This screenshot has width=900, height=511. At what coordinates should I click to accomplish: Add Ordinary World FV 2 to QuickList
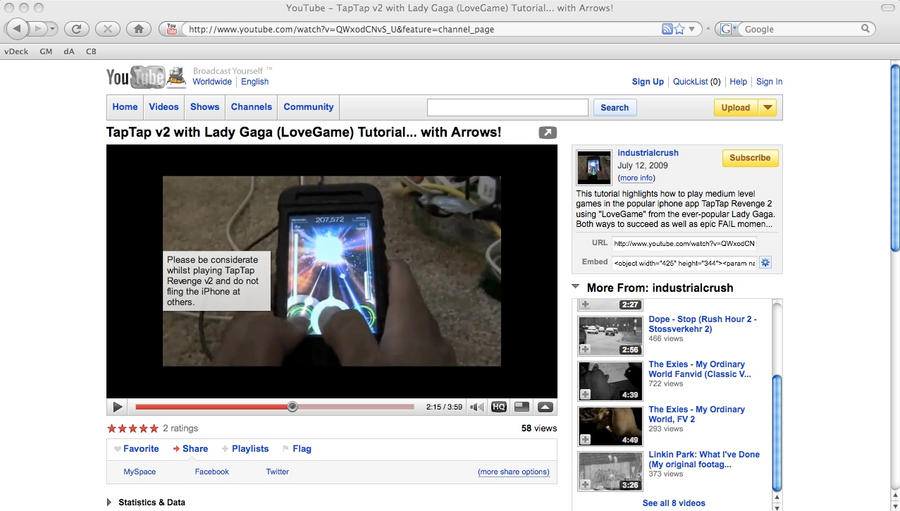point(585,439)
